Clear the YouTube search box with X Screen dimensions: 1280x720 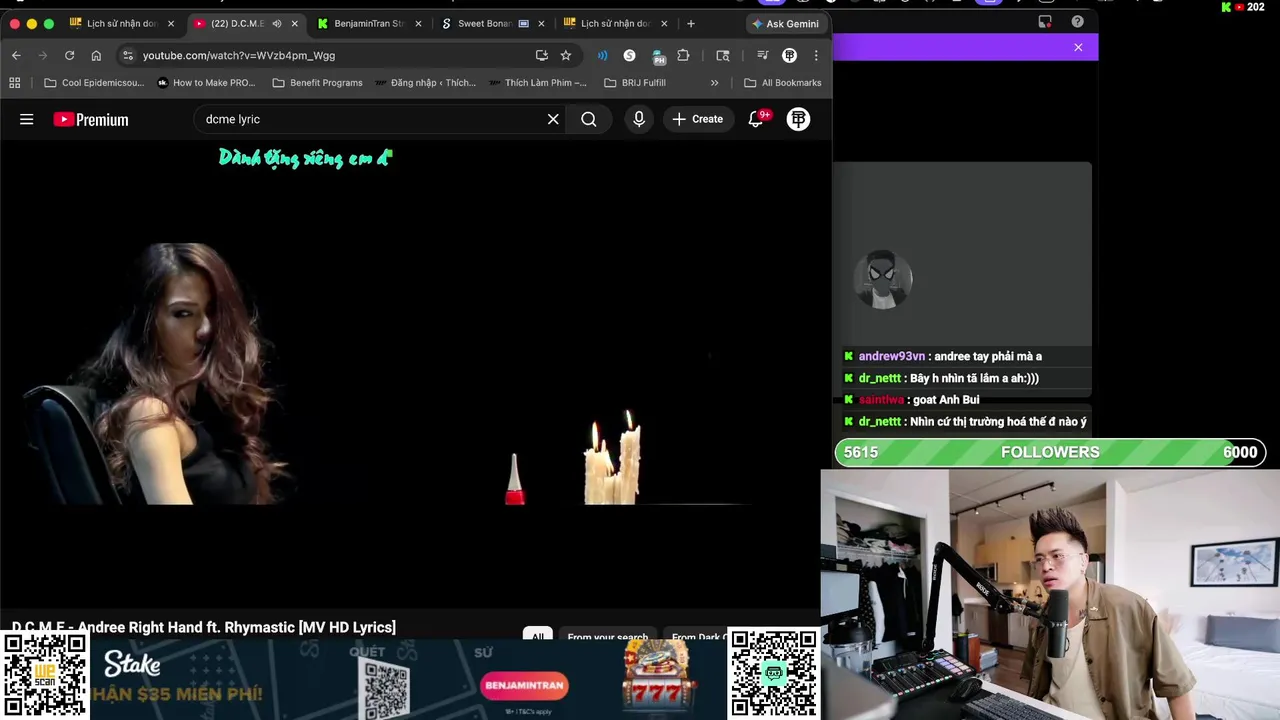click(x=553, y=119)
